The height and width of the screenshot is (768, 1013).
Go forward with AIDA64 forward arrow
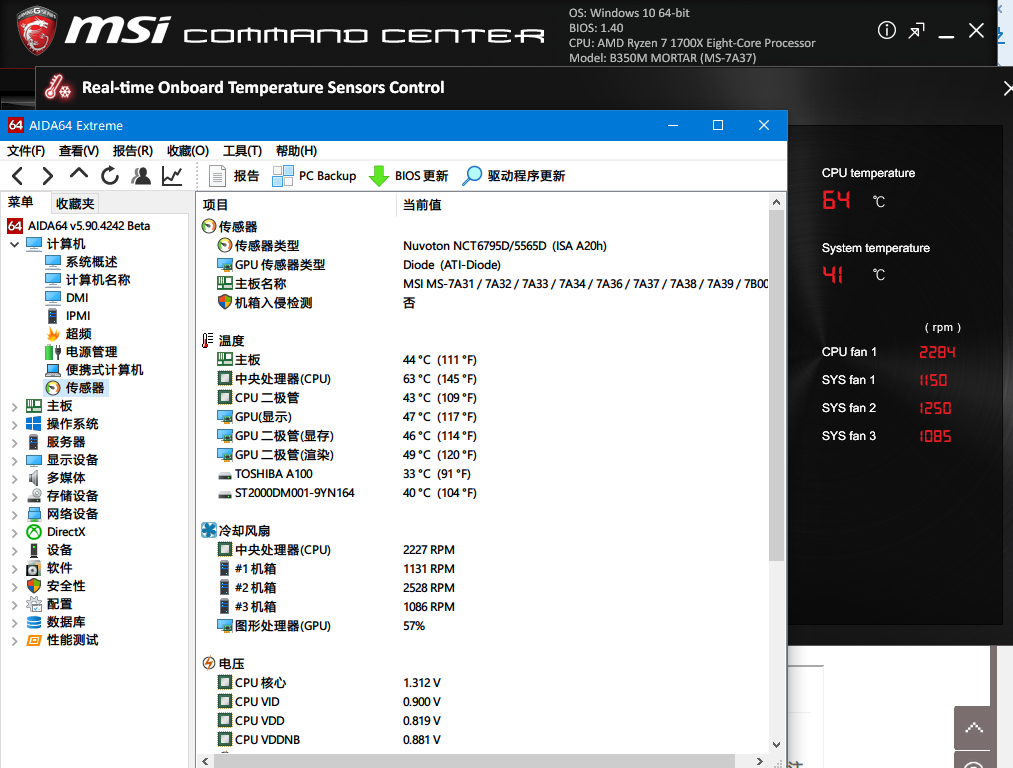pyautogui.click(x=48, y=176)
